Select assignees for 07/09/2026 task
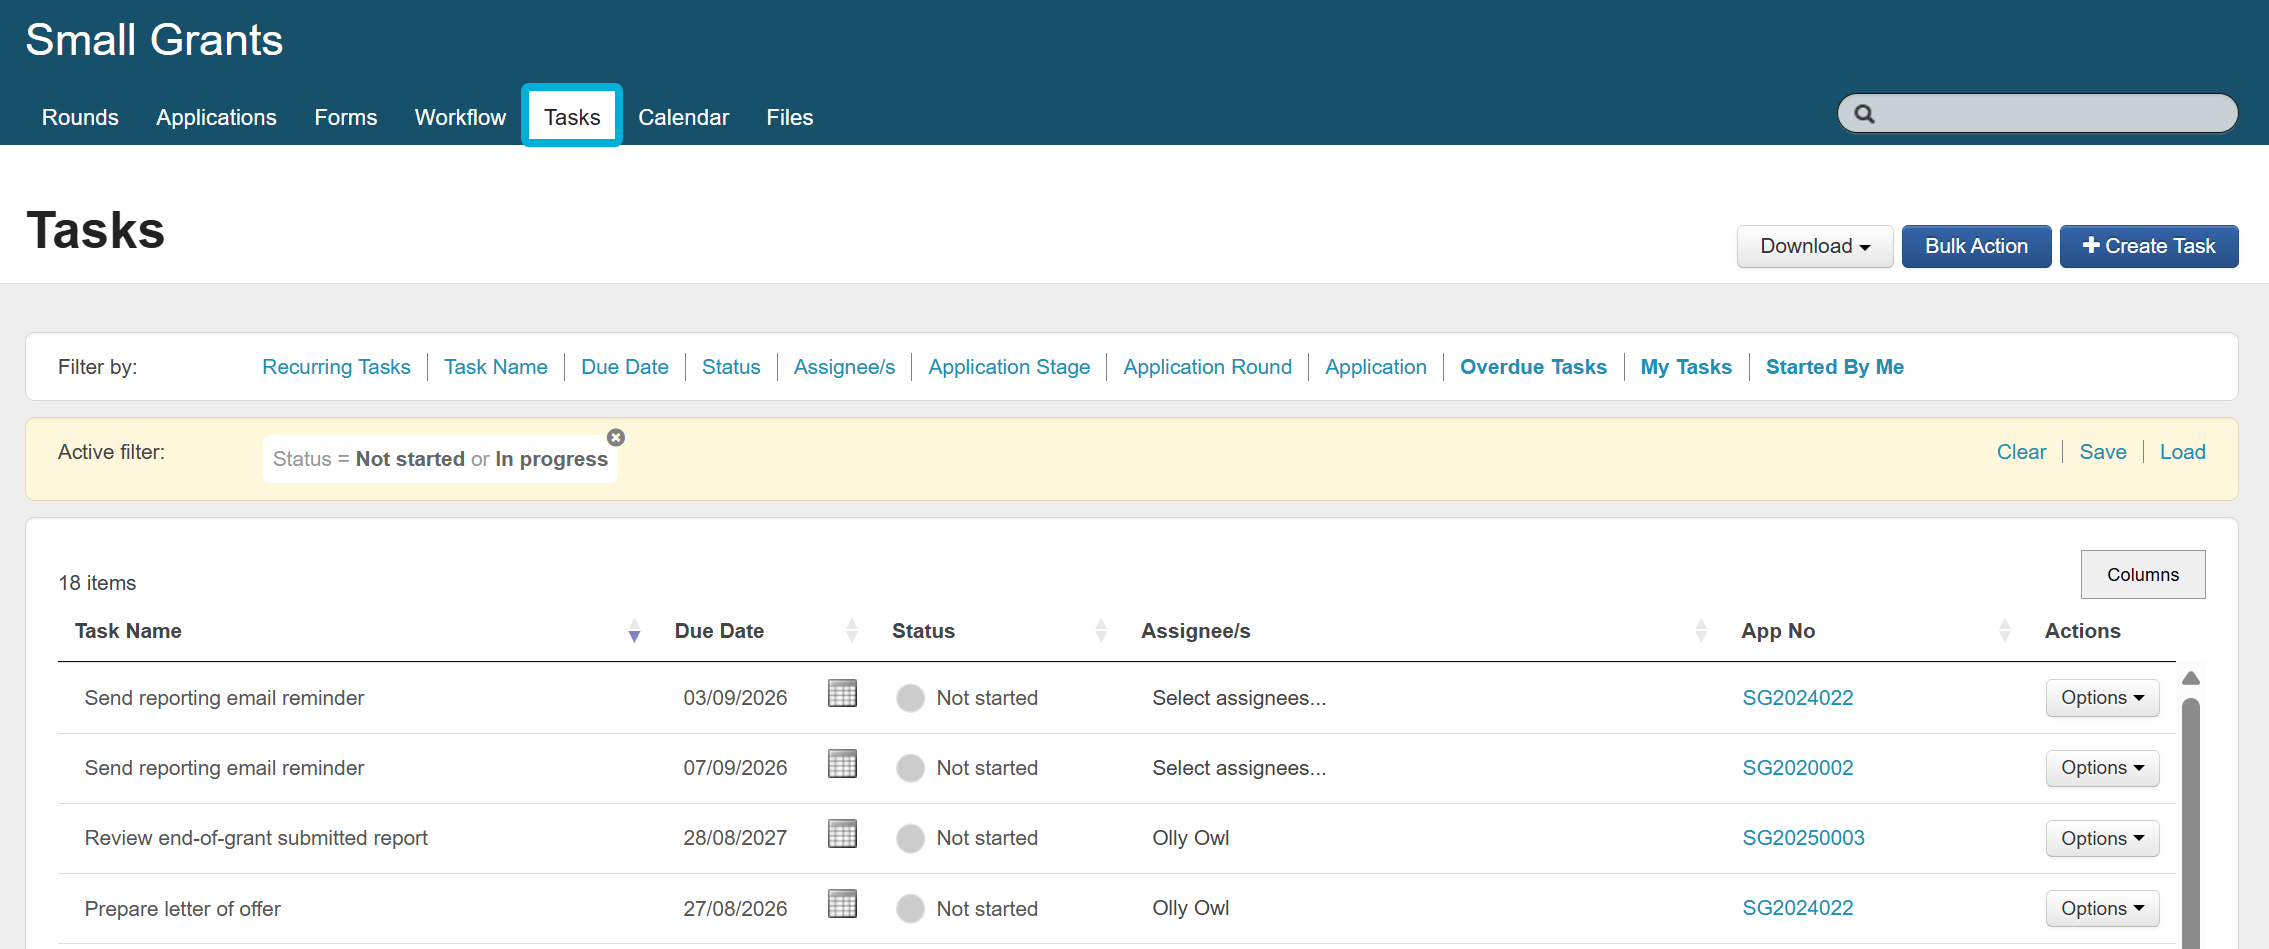This screenshot has width=2269, height=949. coord(1239,768)
